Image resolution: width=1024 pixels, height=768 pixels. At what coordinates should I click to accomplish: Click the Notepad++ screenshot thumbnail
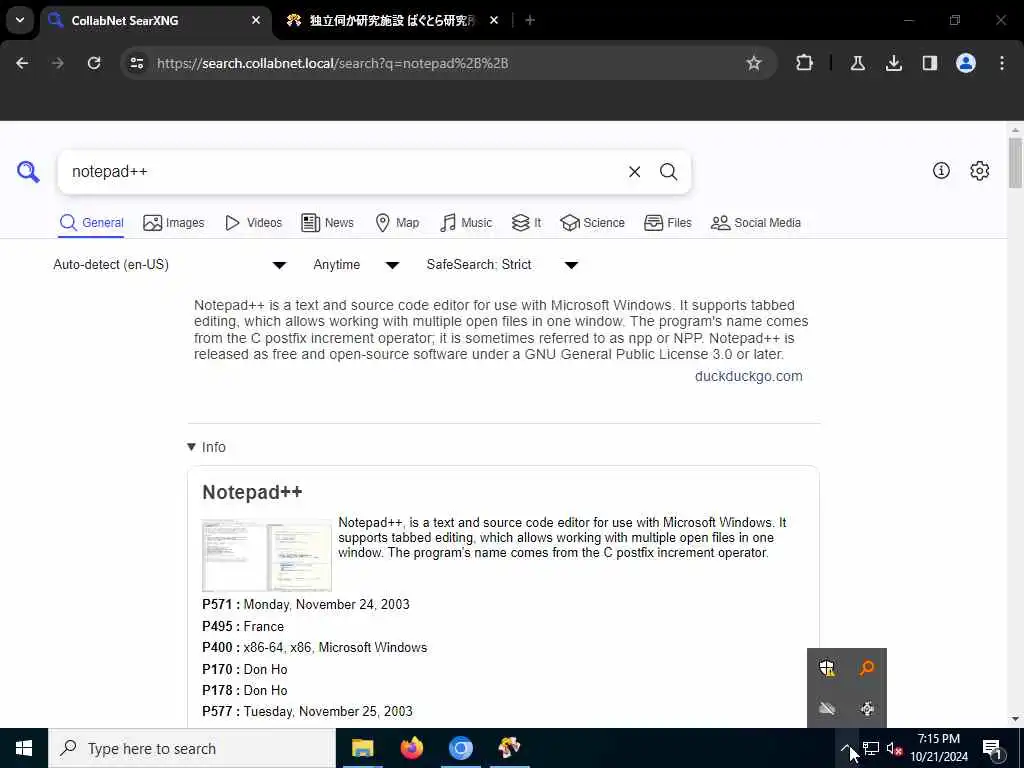(266, 555)
